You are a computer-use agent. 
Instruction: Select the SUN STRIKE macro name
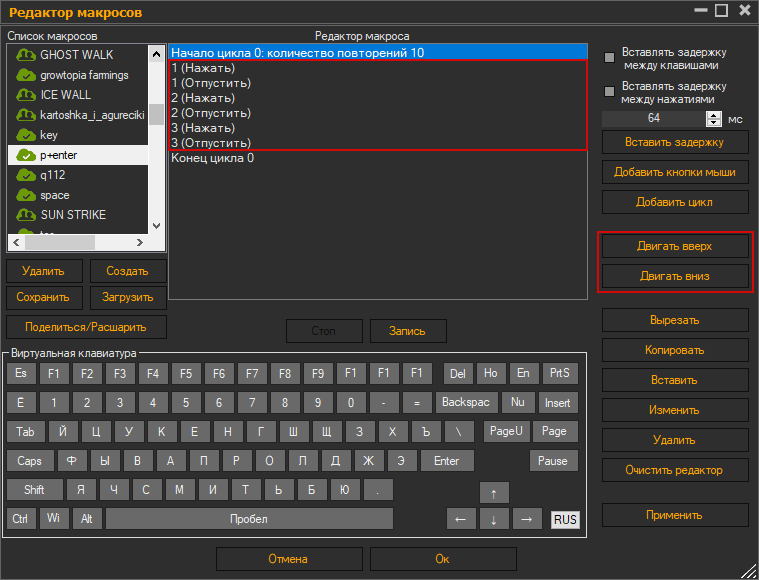click(73, 215)
